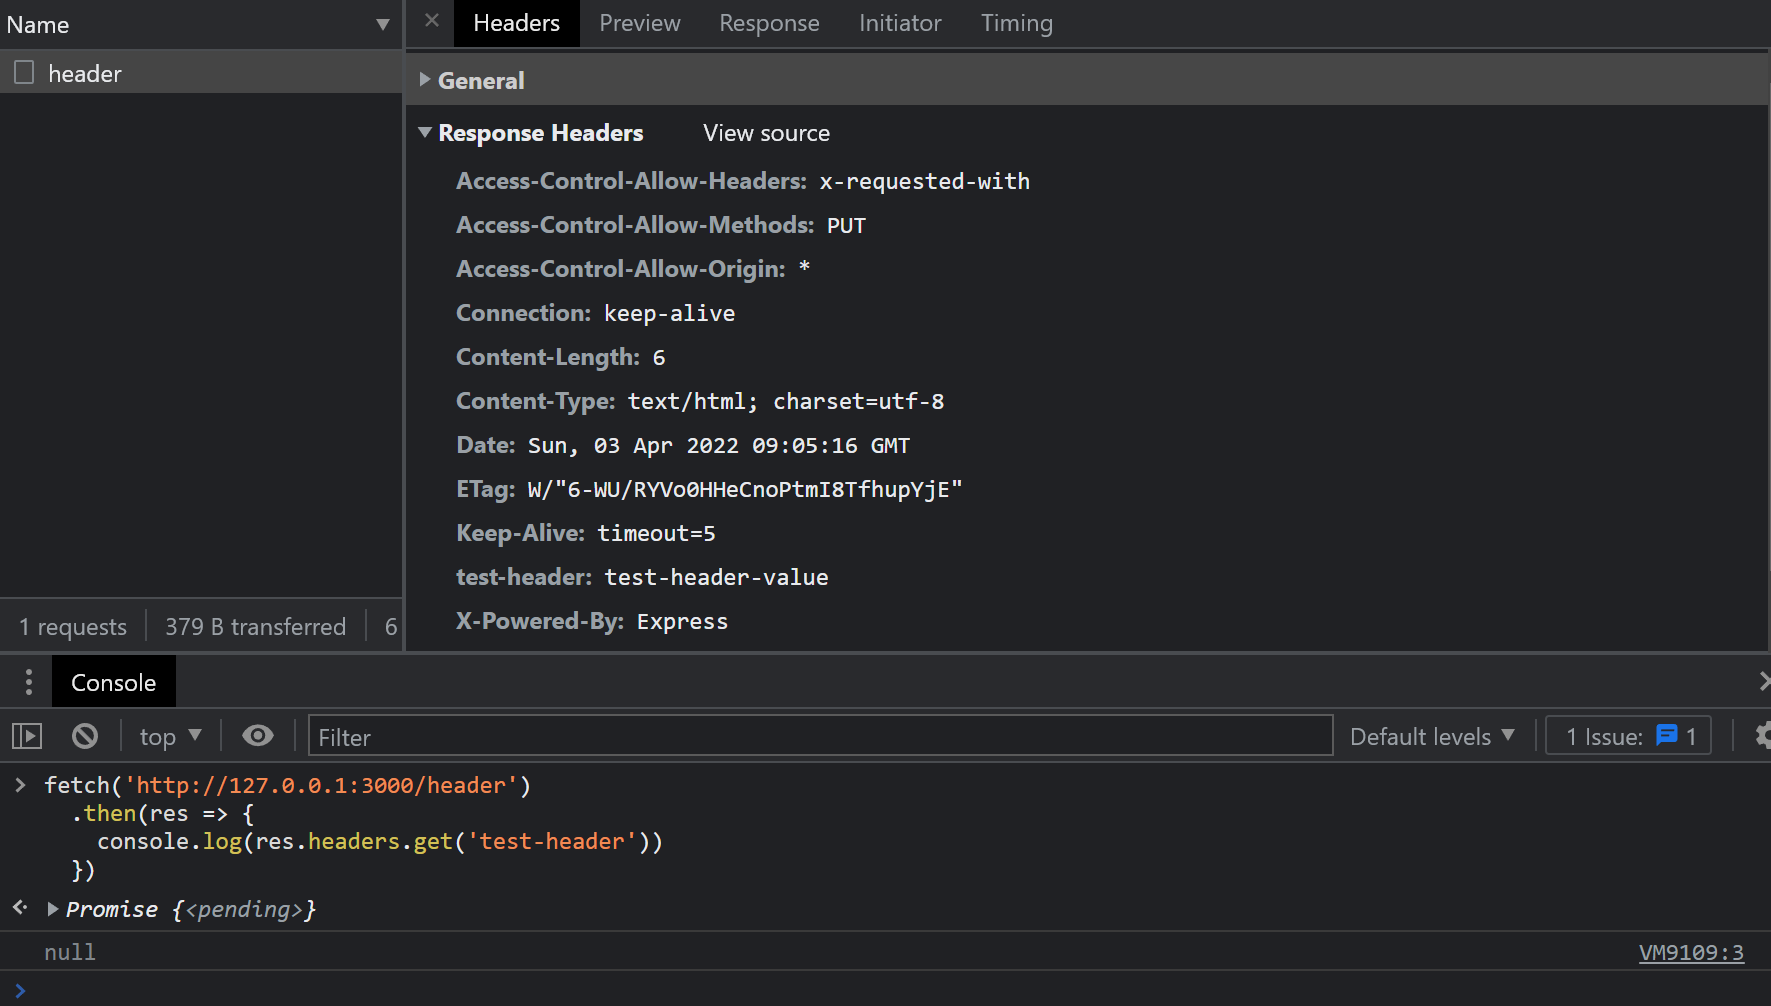Open the VM9109:3 source link

1690,952
